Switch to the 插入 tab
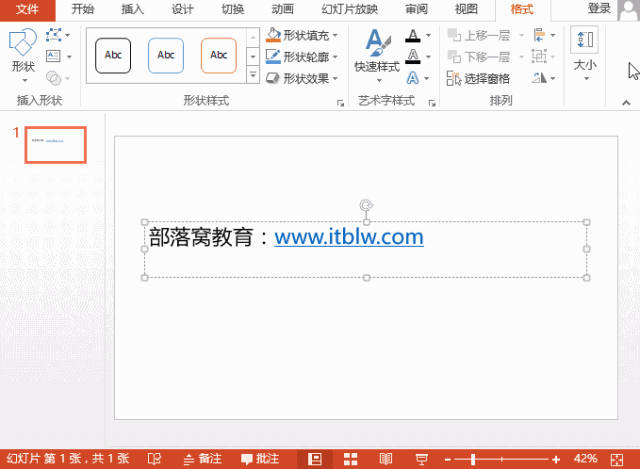The image size is (640, 469). coord(133,9)
